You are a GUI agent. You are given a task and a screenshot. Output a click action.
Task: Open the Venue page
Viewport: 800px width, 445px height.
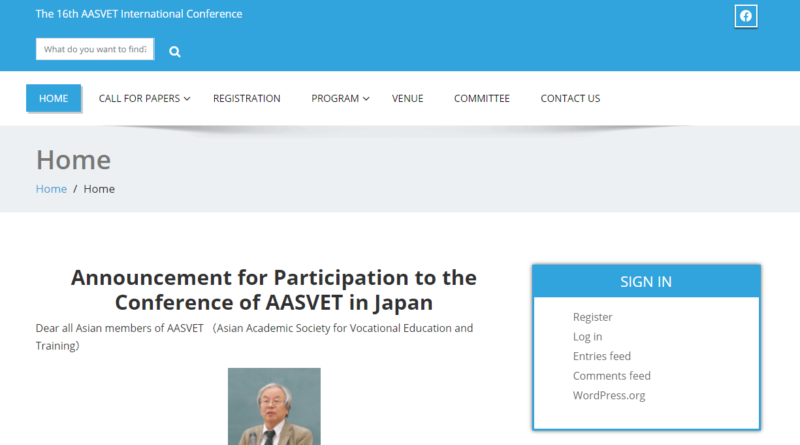(x=407, y=98)
